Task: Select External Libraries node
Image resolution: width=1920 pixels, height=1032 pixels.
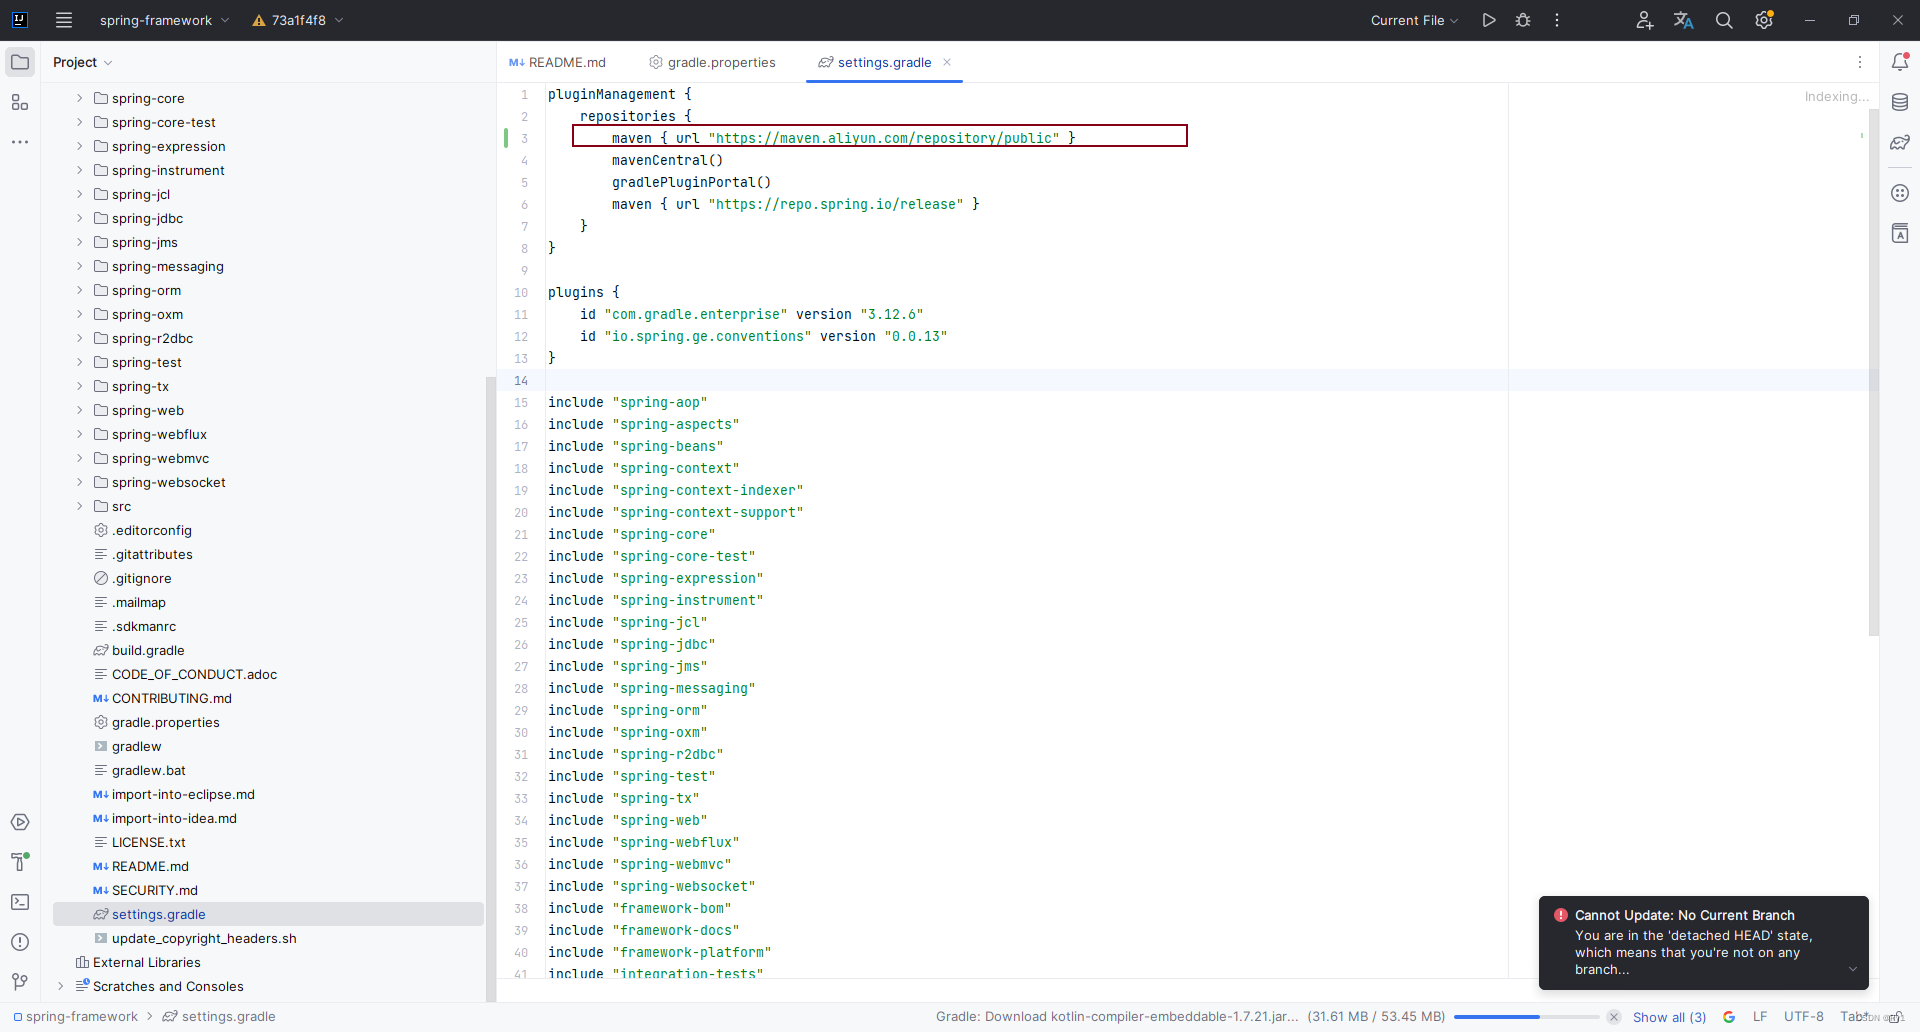Action: 146,962
